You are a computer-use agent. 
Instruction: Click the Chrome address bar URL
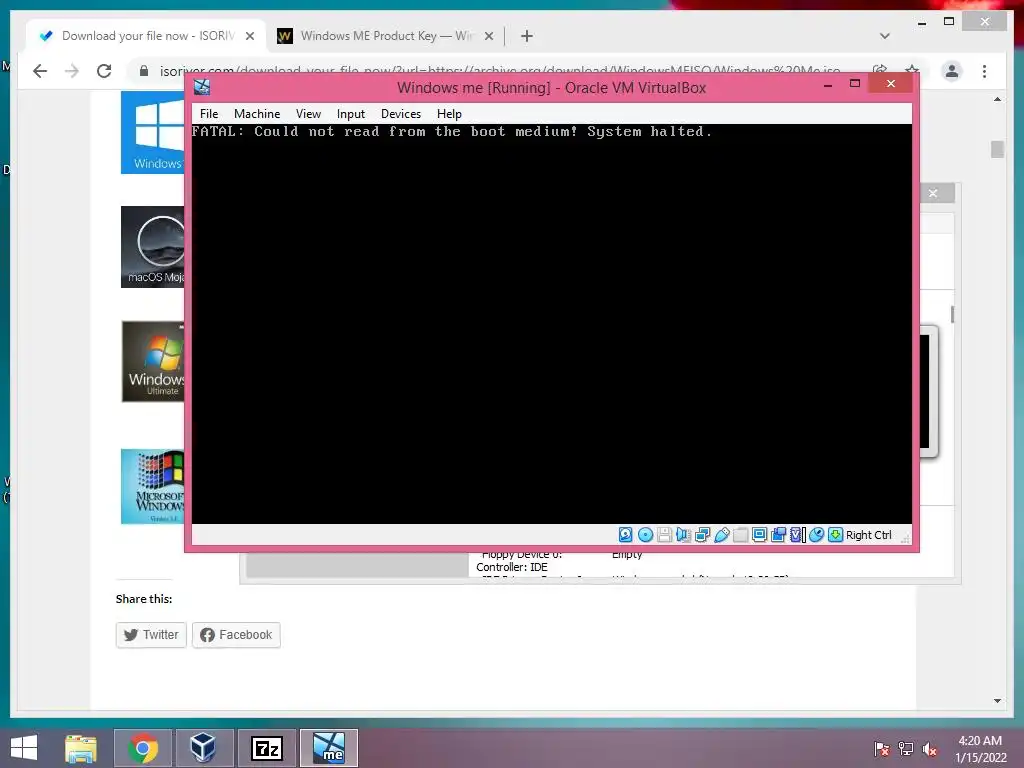(500, 71)
